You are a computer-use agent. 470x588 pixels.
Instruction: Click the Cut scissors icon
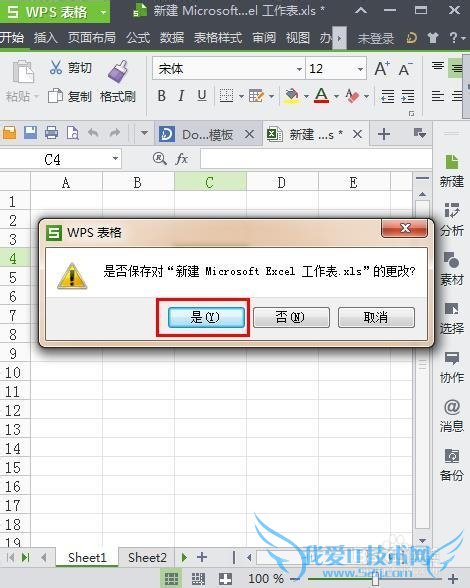coord(56,68)
